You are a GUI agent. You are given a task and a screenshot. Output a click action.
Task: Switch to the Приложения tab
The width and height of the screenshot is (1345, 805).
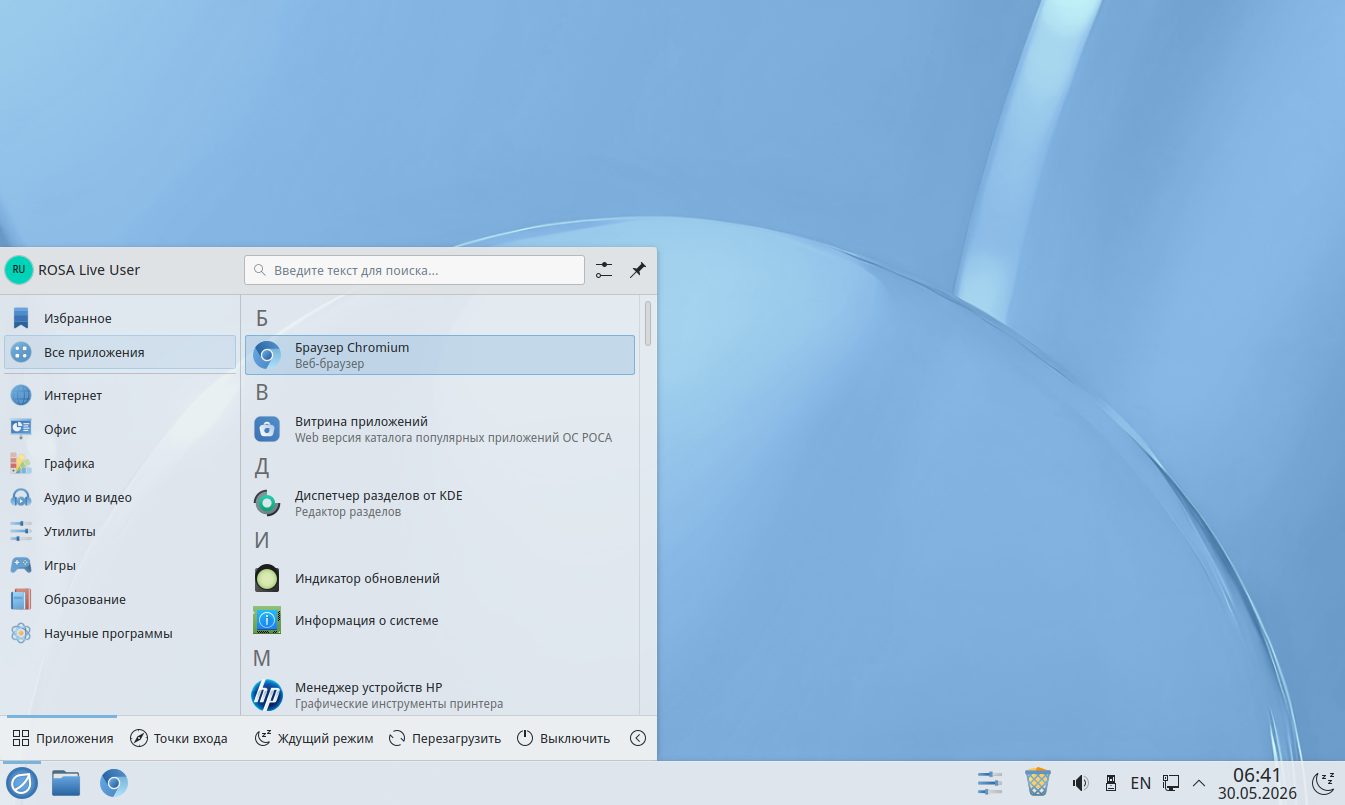click(63, 738)
